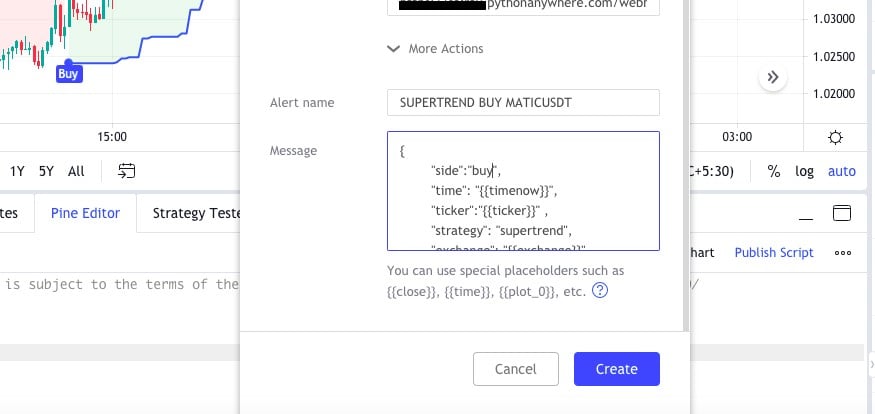Screen dimensions: 875x414
Task: Click the dialog's vertical scrollbar
Action: tap(686, 165)
